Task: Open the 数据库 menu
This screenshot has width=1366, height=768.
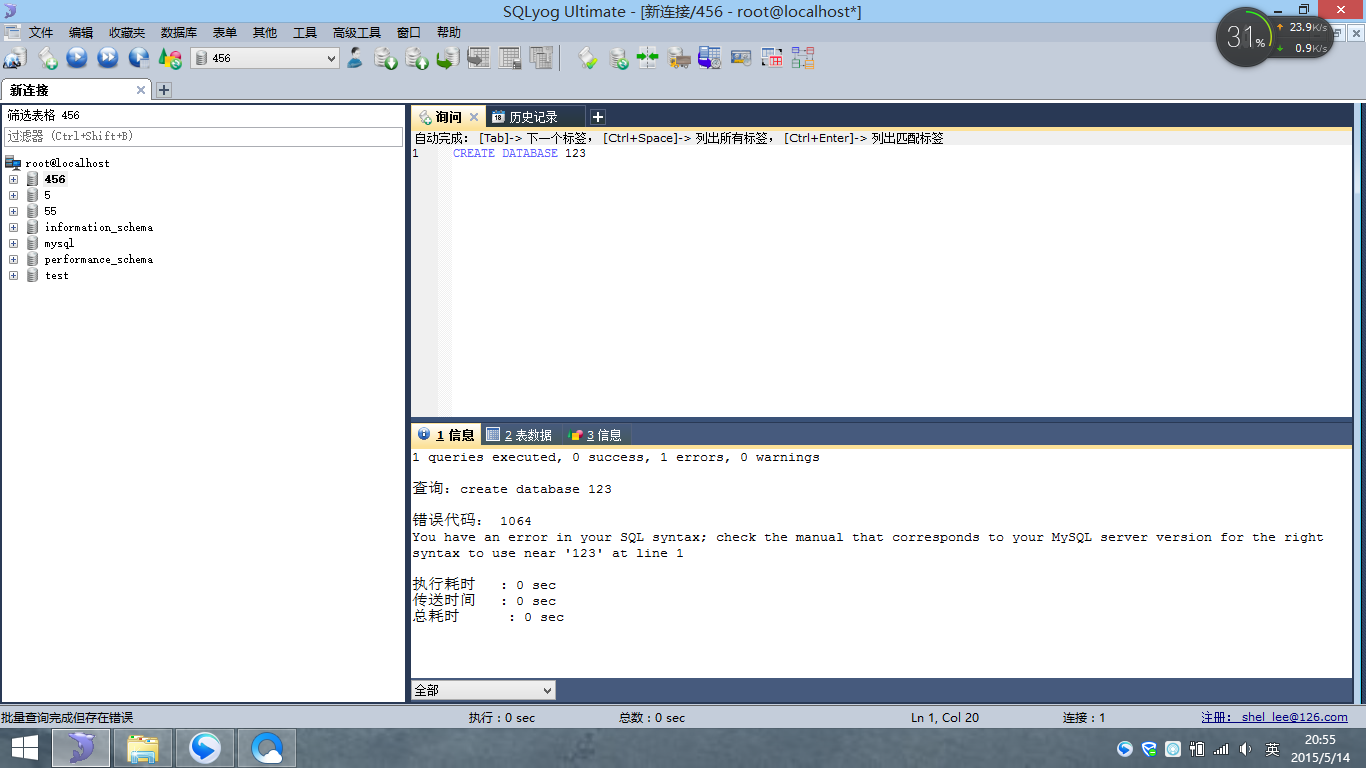Action: point(179,33)
